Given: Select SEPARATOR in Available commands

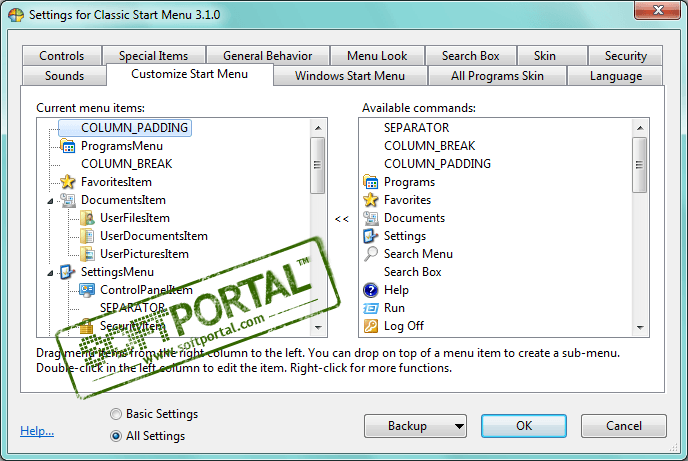Looking at the screenshot, I should [x=416, y=128].
